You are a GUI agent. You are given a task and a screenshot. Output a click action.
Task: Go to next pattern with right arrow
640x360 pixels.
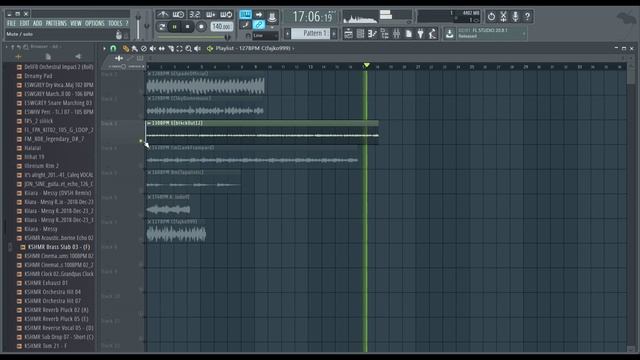[334, 33]
